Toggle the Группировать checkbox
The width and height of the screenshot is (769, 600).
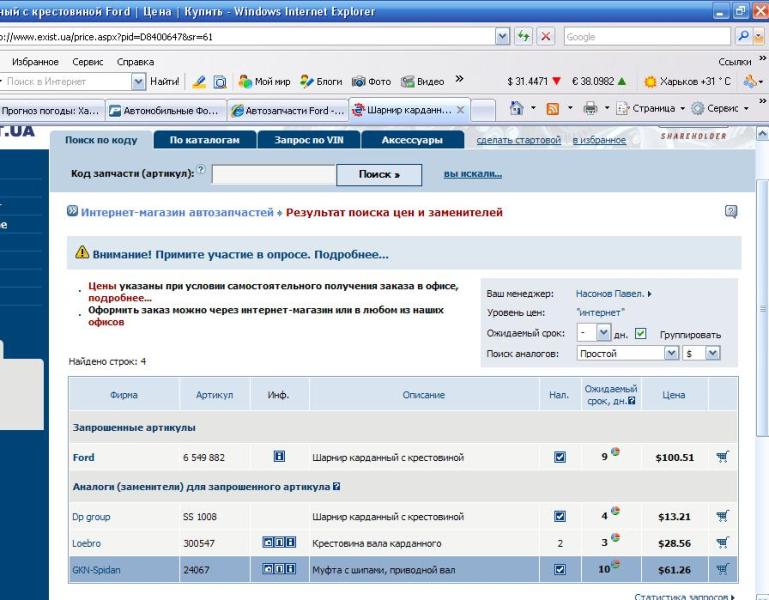[x=641, y=334]
